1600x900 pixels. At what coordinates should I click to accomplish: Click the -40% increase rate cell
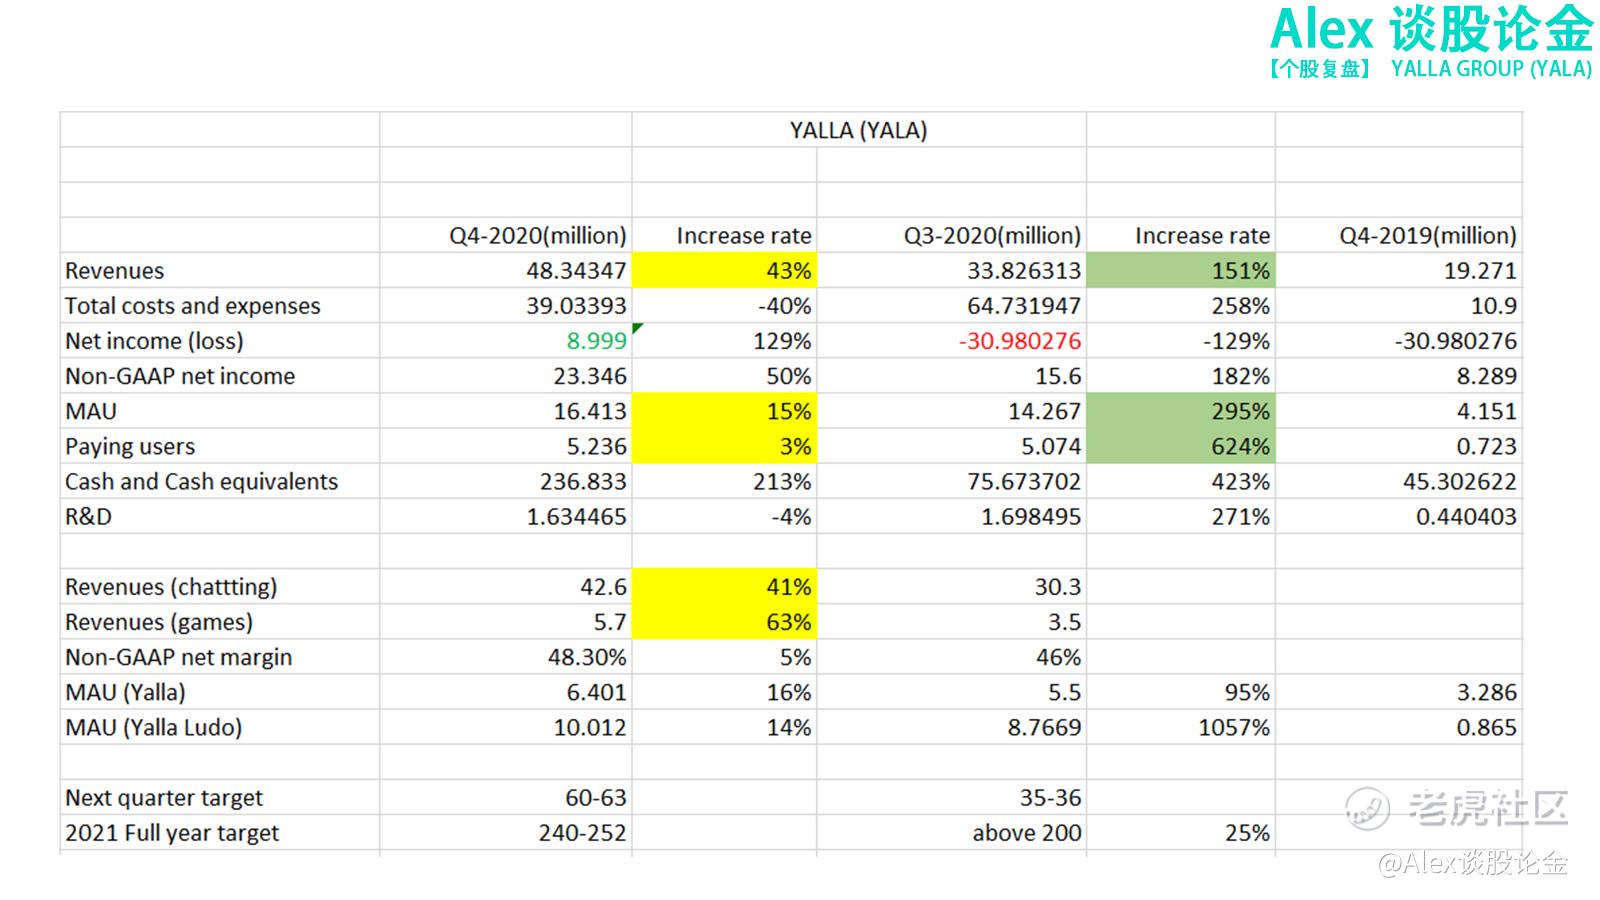[784, 306]
